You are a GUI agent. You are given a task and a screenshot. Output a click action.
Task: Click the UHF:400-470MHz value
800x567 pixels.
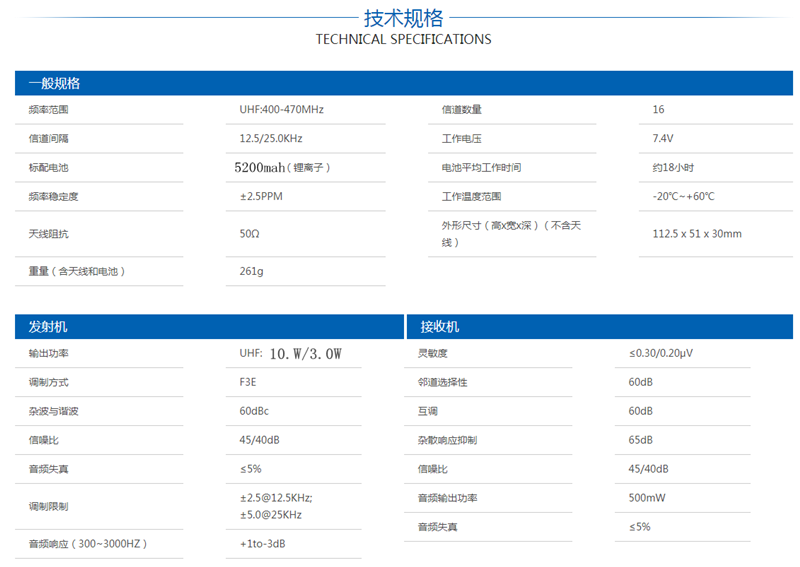pos(282,110)
